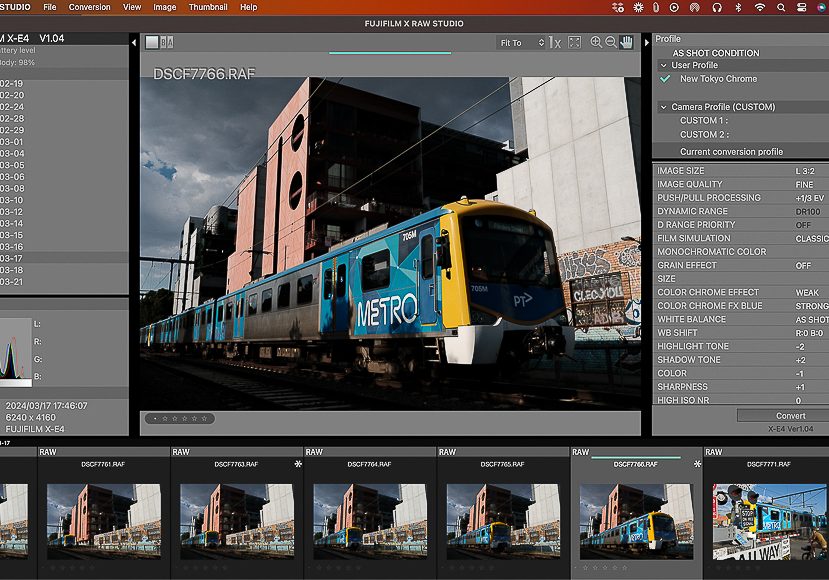Collapse the Camera Profile (CUSTOM) section
This screenshot has height=580, width=829.
[x=664, y=107]
